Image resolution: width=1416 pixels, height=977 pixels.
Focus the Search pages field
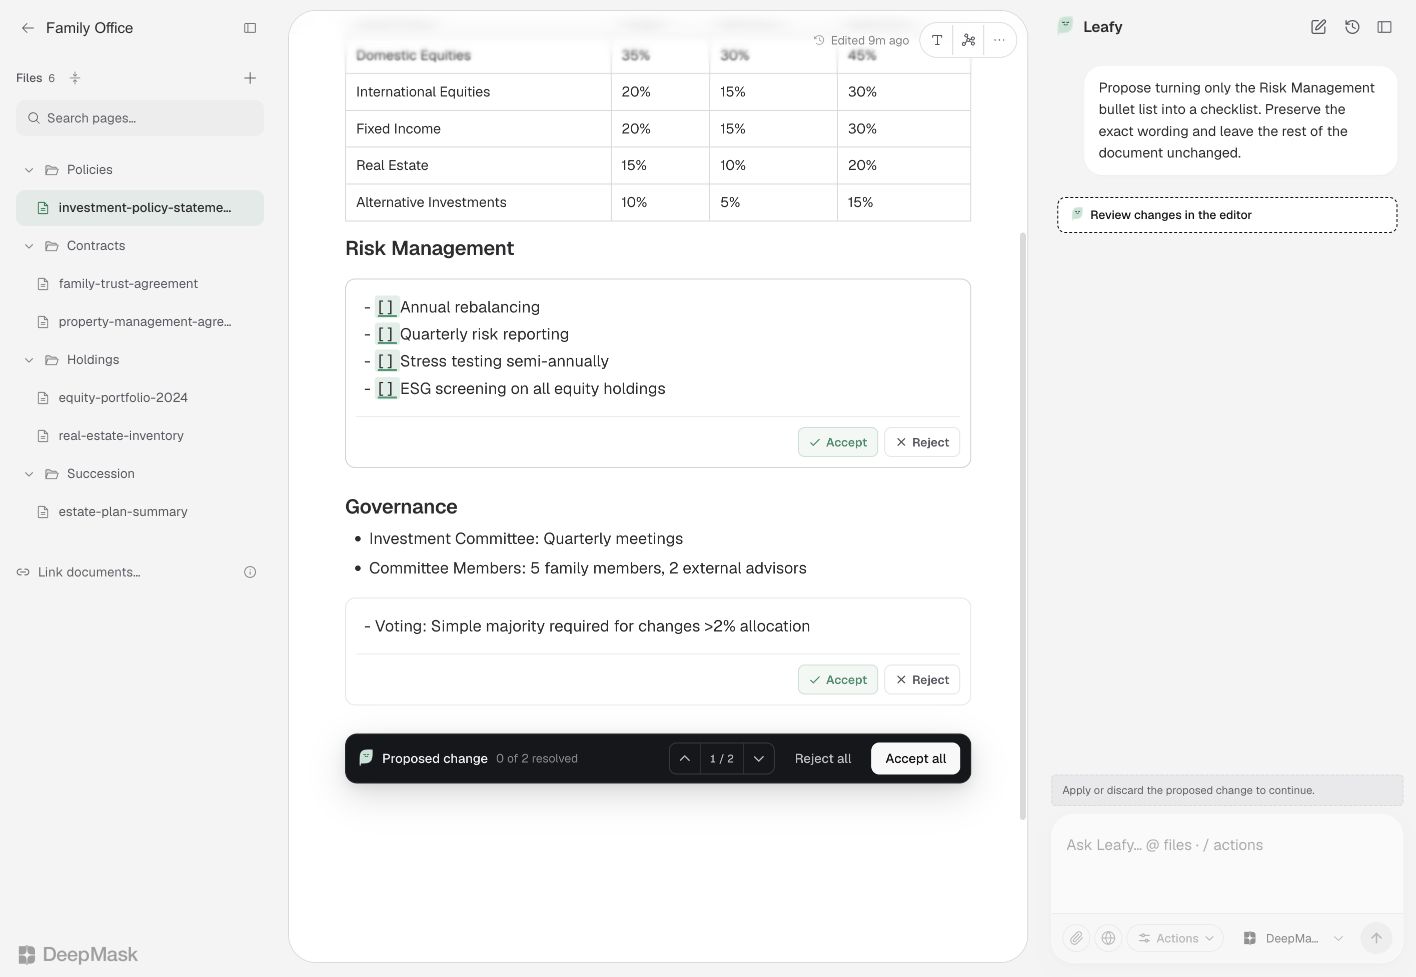(x=140, y=118)
